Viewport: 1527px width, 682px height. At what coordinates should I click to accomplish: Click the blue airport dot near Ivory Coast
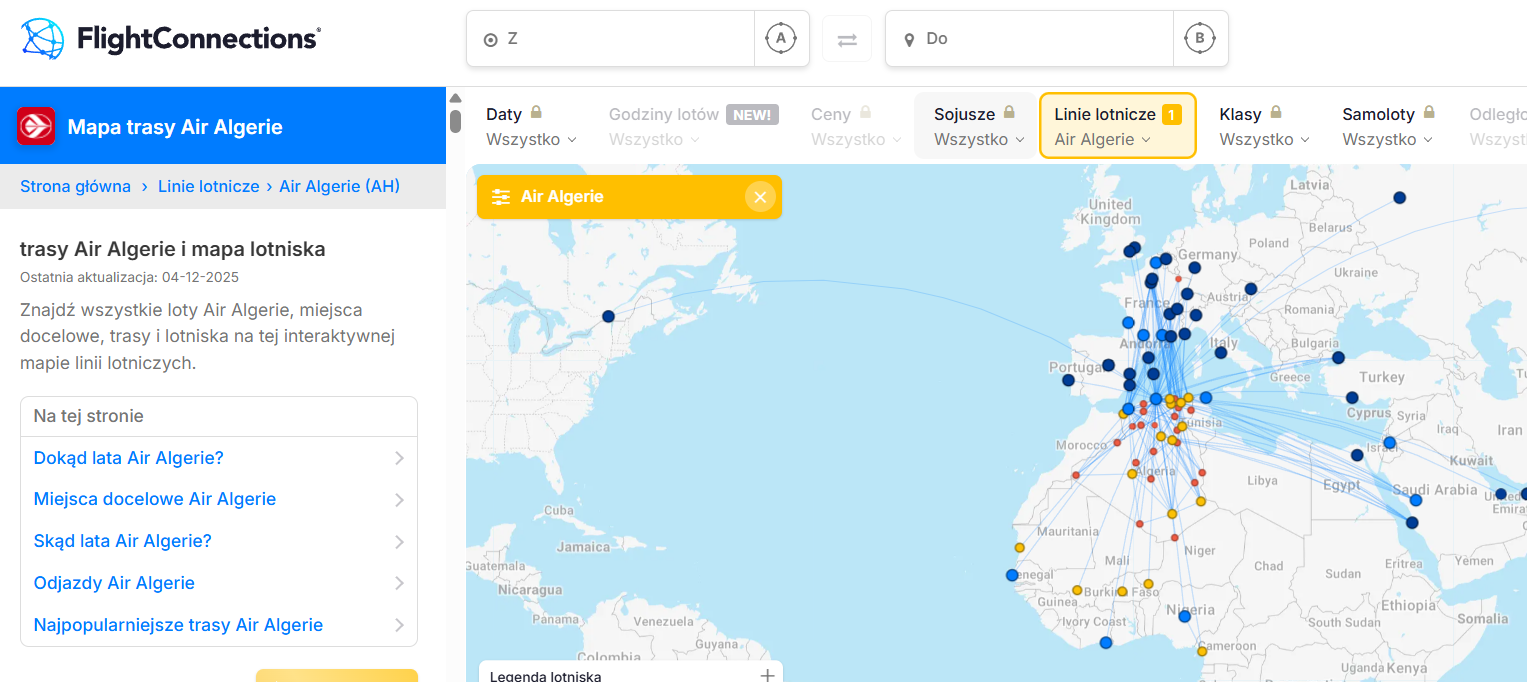point(1106,643)
